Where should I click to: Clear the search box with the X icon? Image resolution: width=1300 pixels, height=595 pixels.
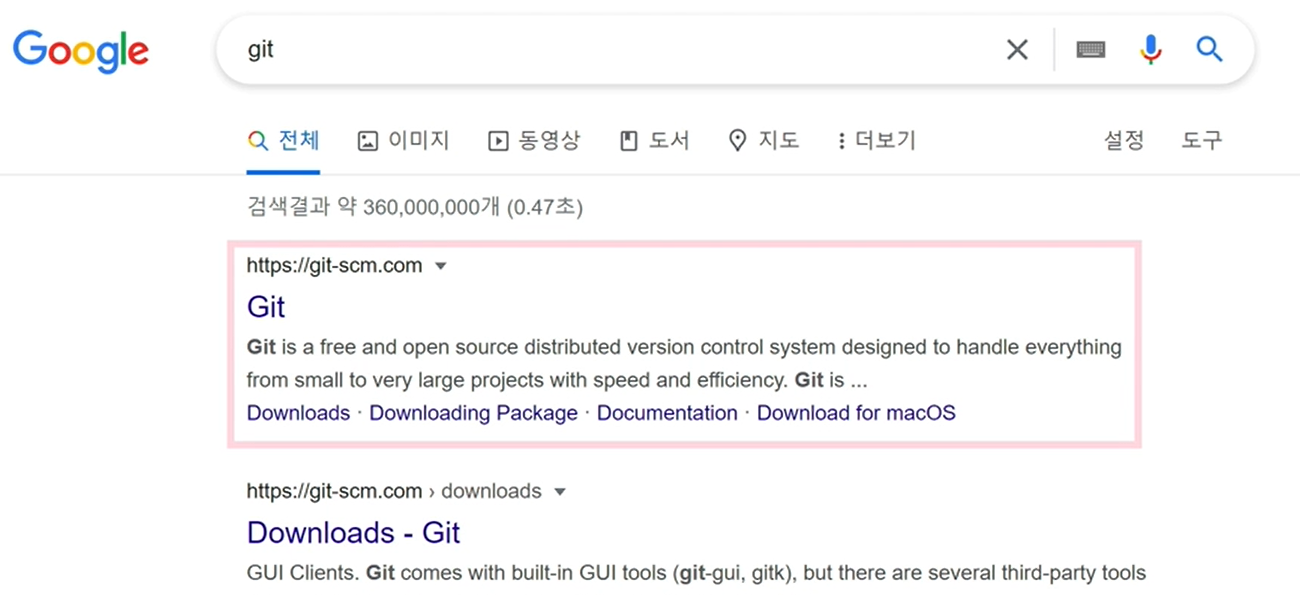click(1017, 49)
